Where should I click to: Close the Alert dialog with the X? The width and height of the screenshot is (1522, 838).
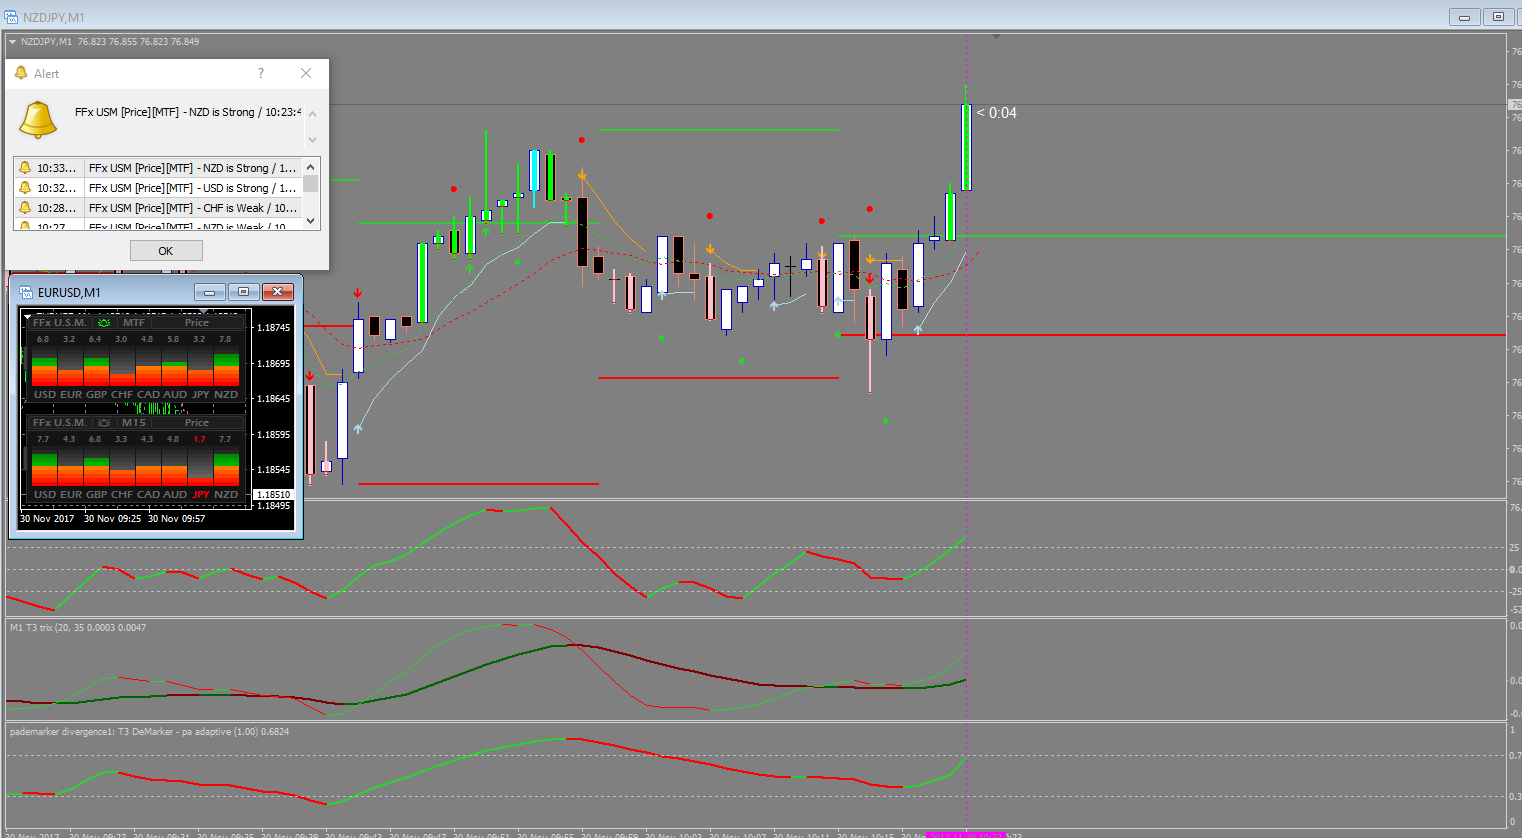click(x=306, y=73)
